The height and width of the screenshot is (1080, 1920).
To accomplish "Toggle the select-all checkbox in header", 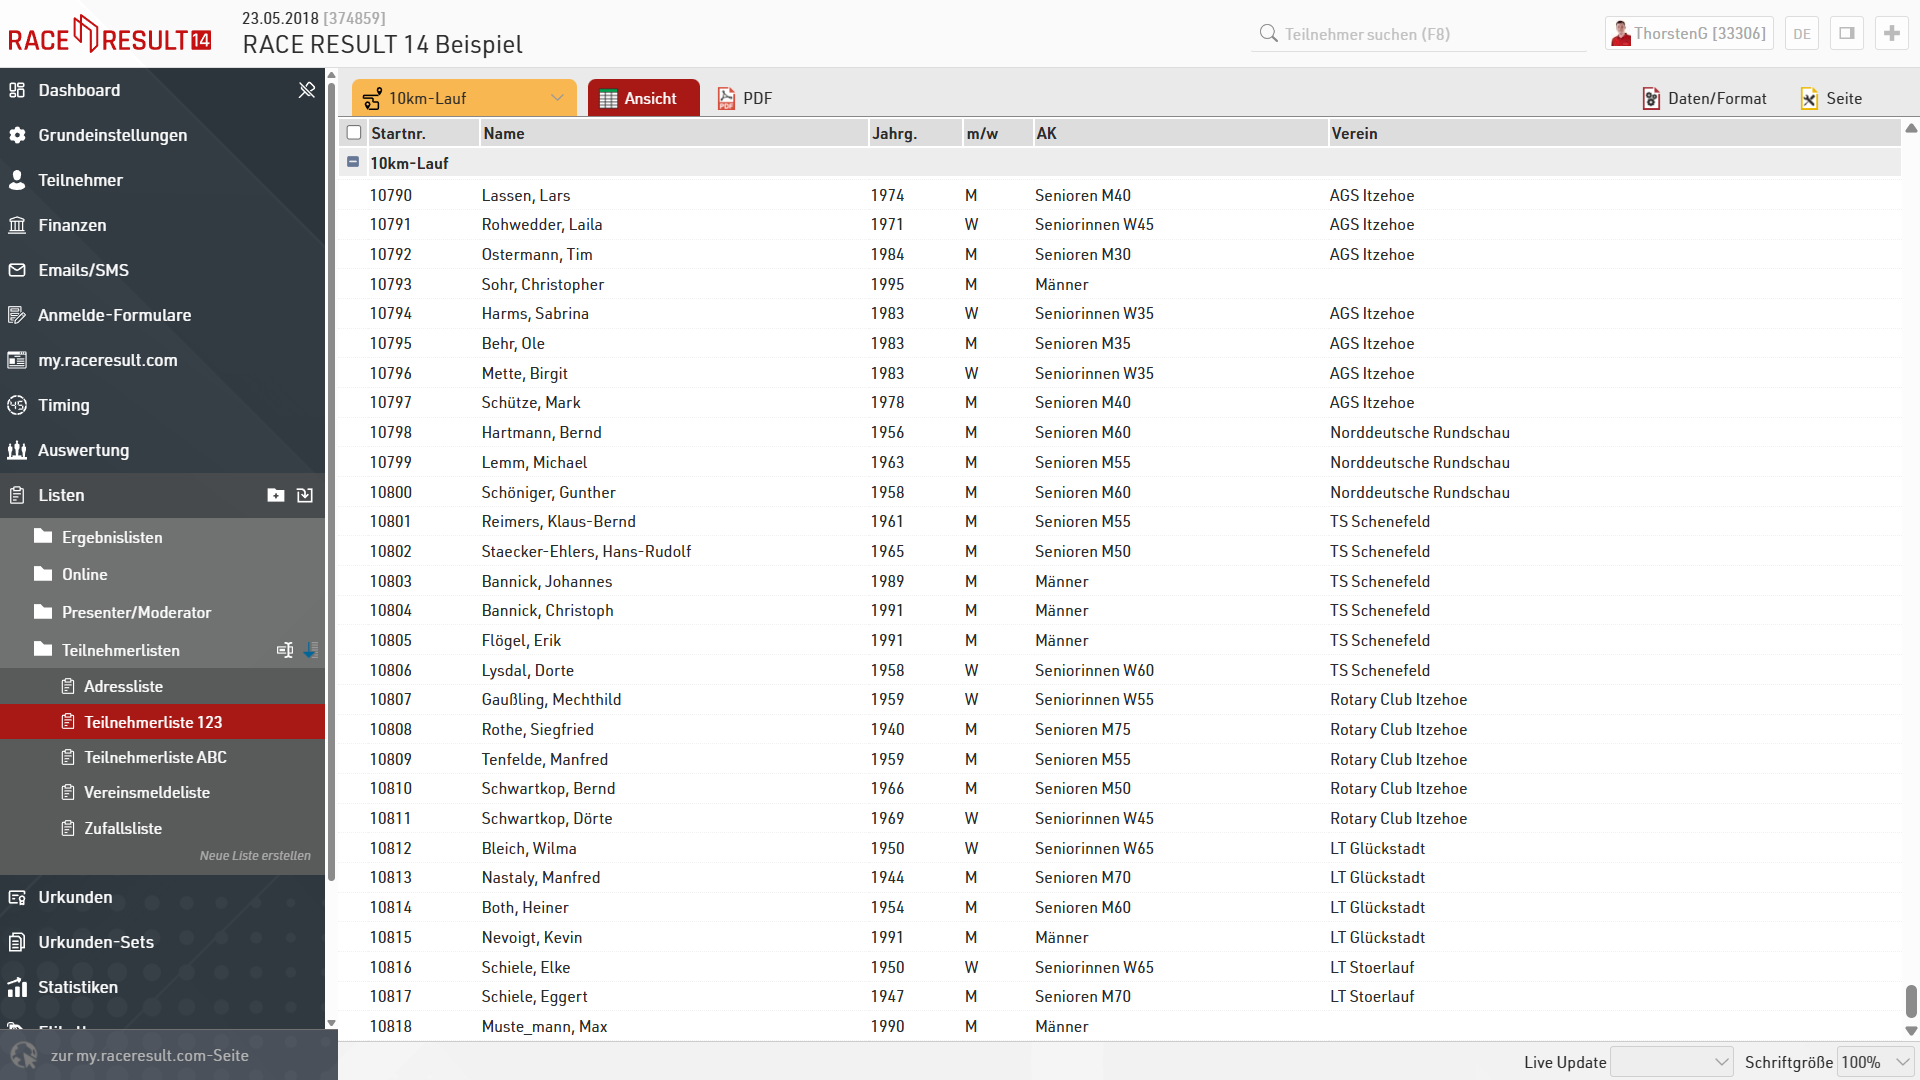I will click(354, 133).
